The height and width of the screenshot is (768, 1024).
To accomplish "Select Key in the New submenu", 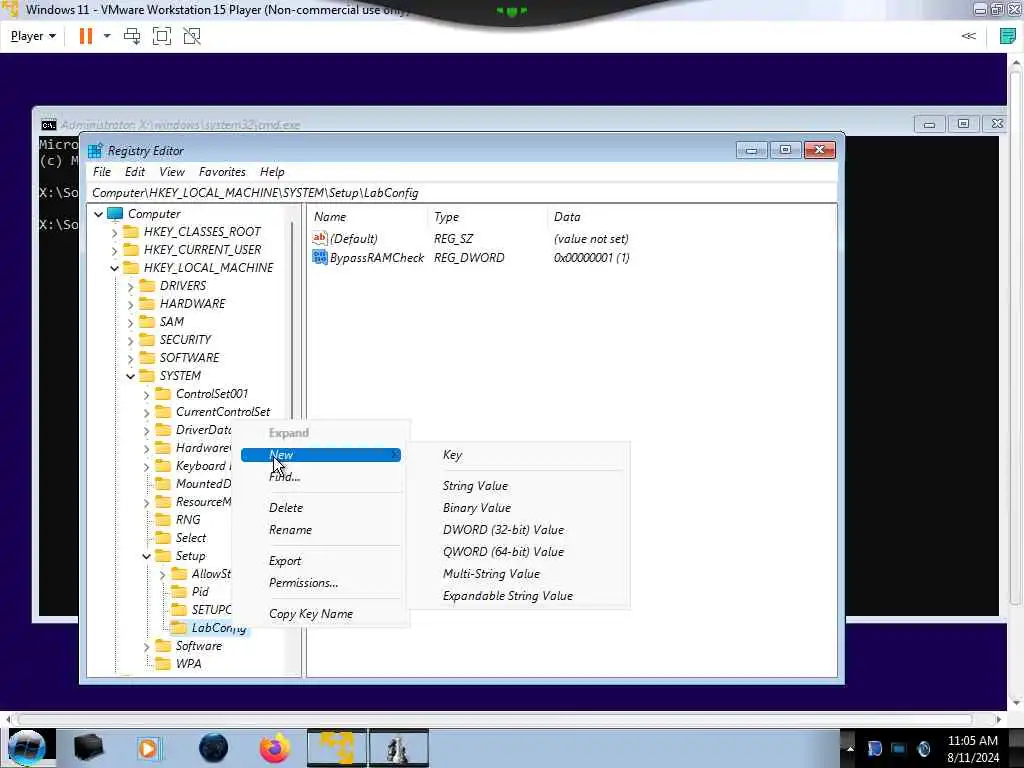I will pyautogui.click(x=519, y=455).
